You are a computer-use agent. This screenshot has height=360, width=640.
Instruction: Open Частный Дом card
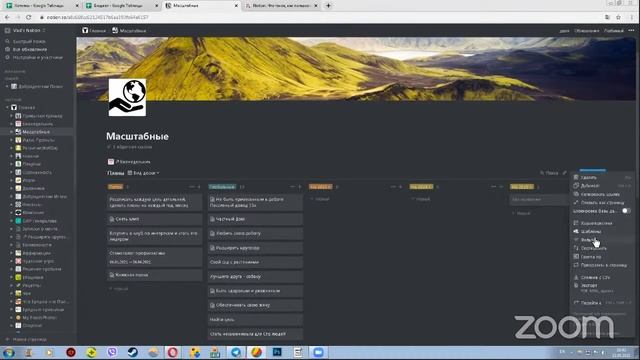tap(256, 219)
